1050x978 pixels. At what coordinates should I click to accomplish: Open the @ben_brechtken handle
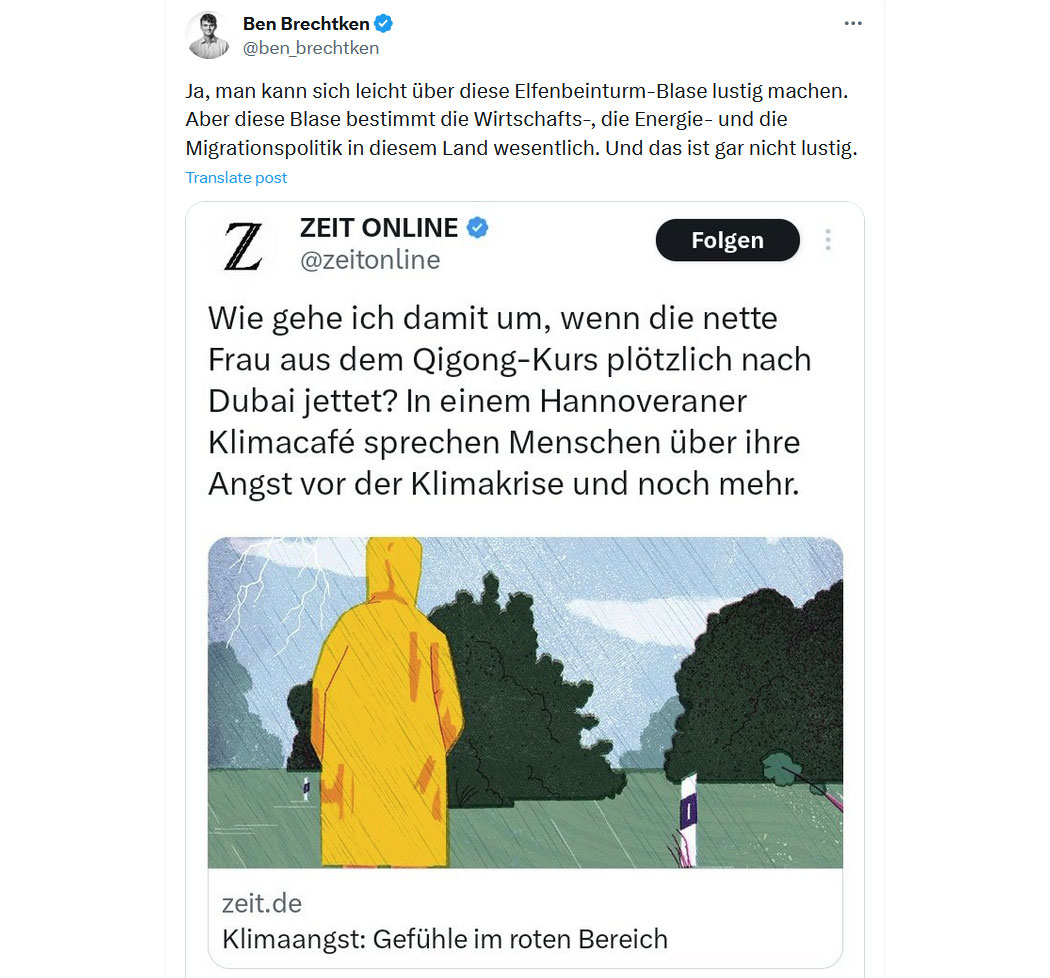pyautogui.click(x=311, y=48)
